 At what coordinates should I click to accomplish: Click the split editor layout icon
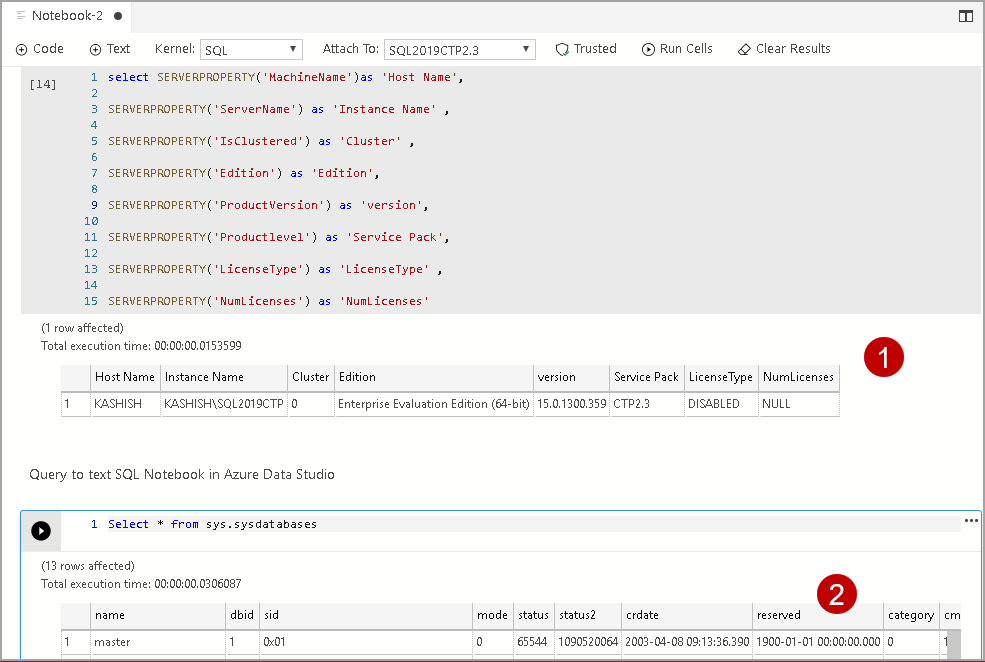pos(965,16)
